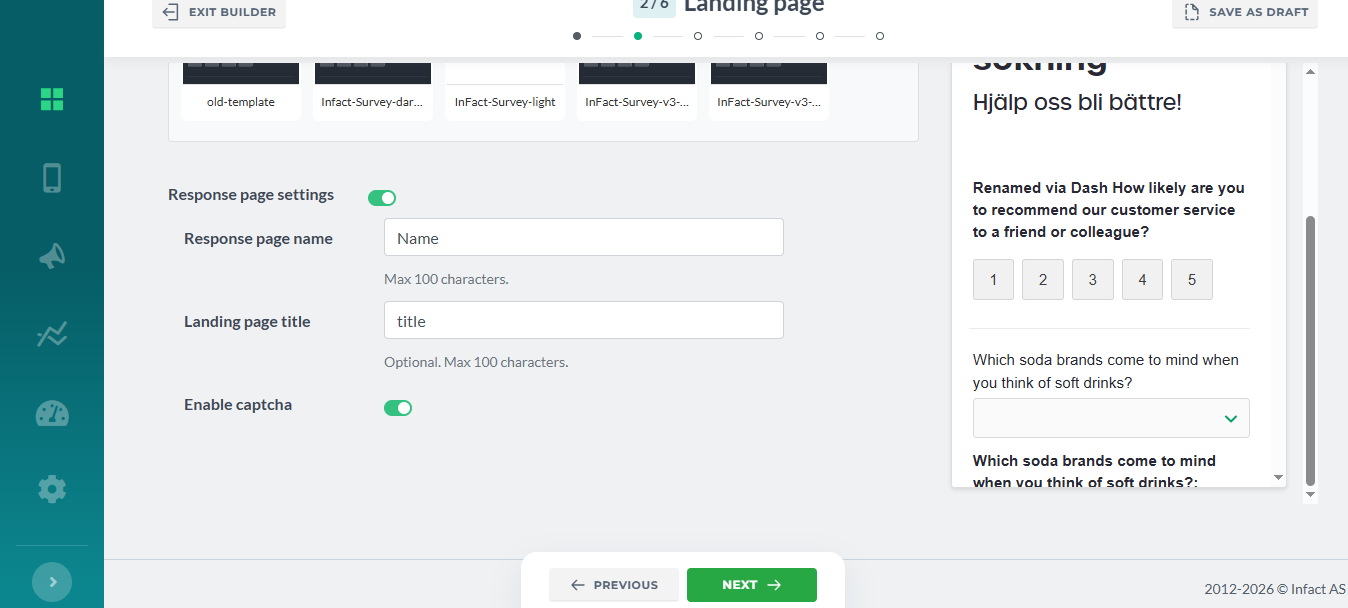This screenshot has width=1348, height=608.
Task: Go to the third step dot in progress
Action: [x=698, y=36]
